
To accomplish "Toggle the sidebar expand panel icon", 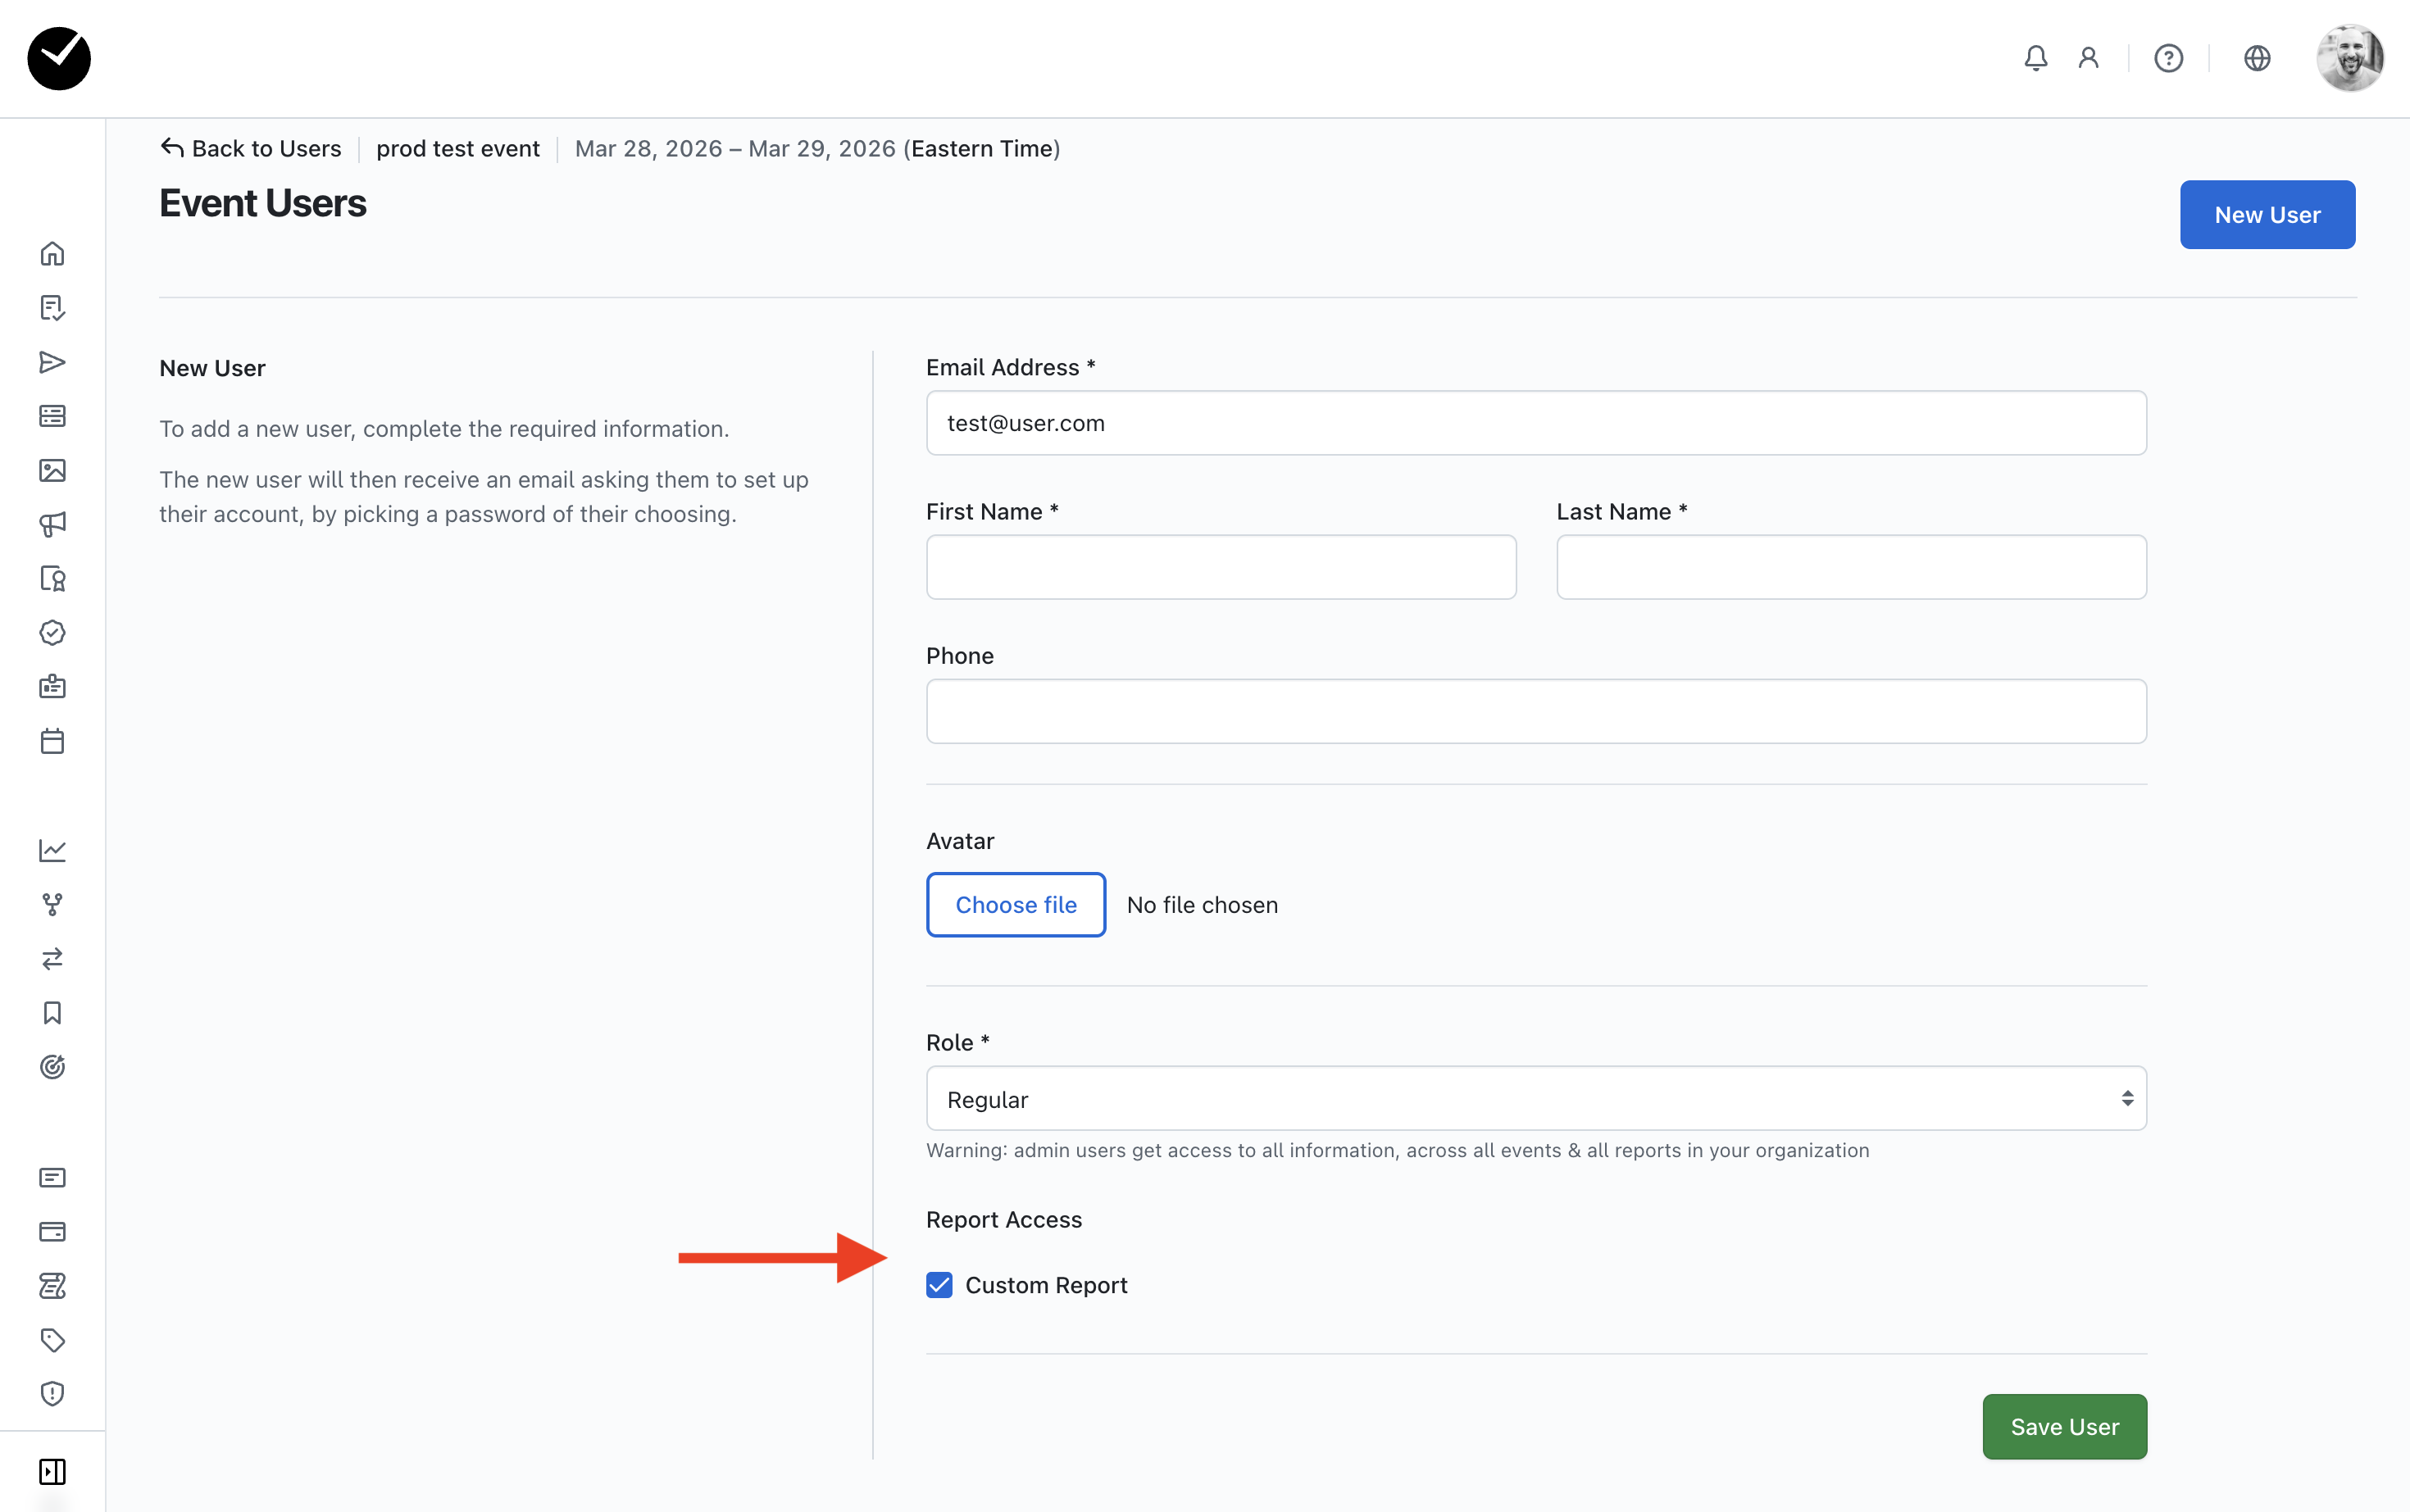I will 52,1471.
